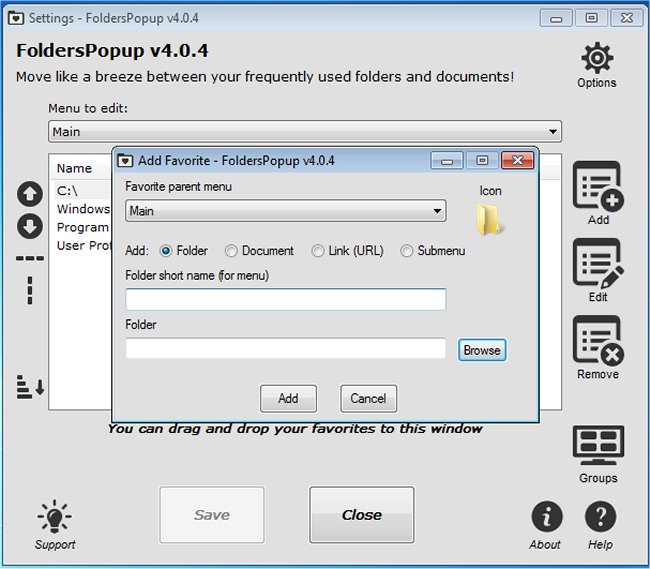
Task: Click the Add button in the dialog
Action: [x=288, y=398]
